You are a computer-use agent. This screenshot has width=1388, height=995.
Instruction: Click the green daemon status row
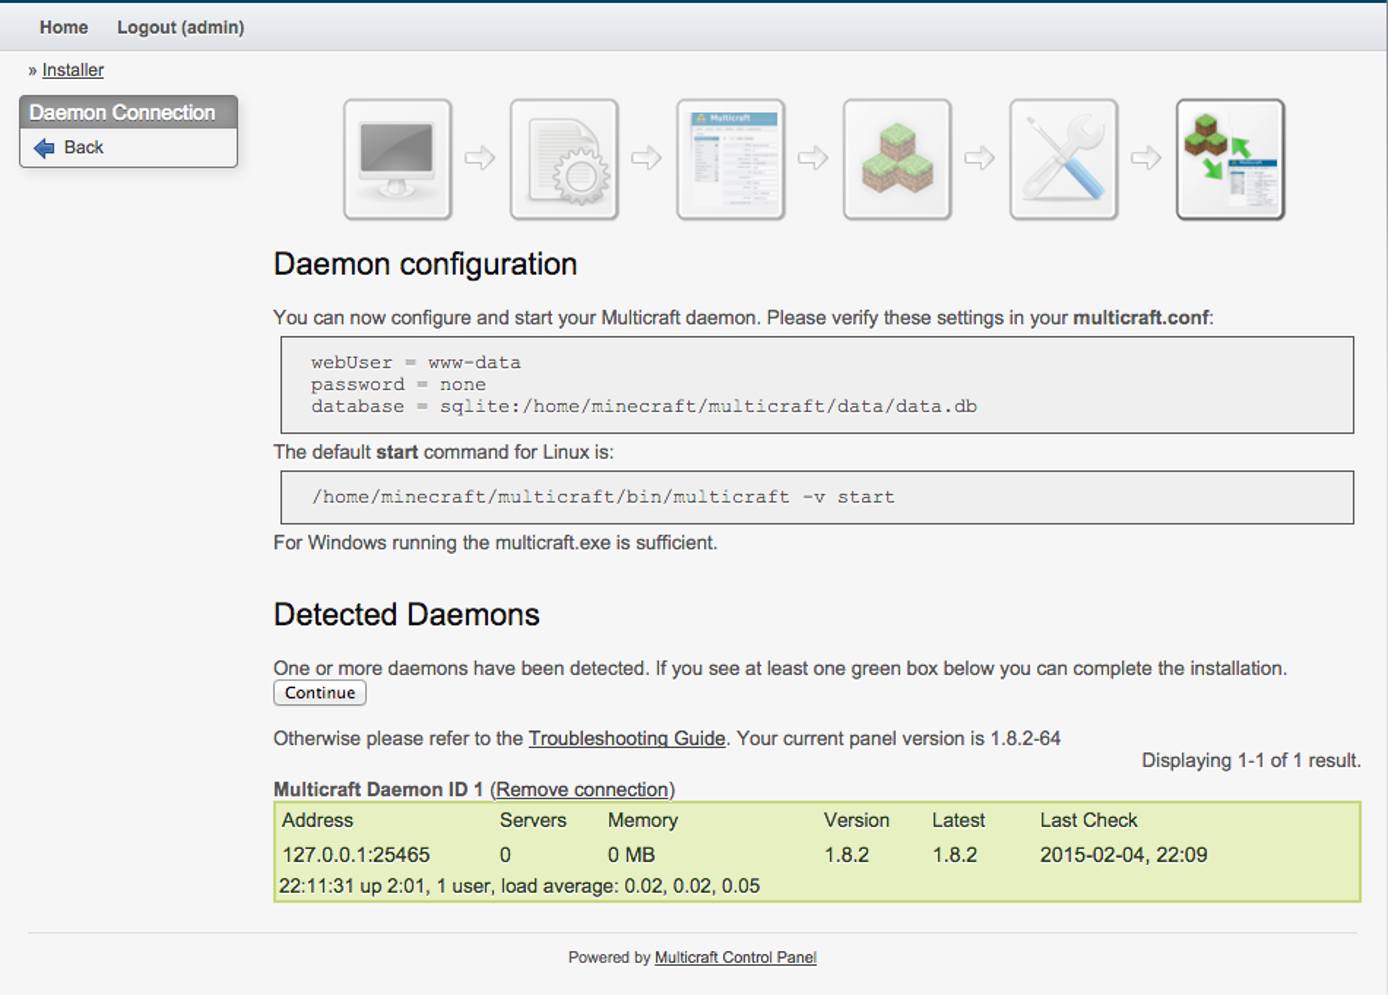point(817,855)
